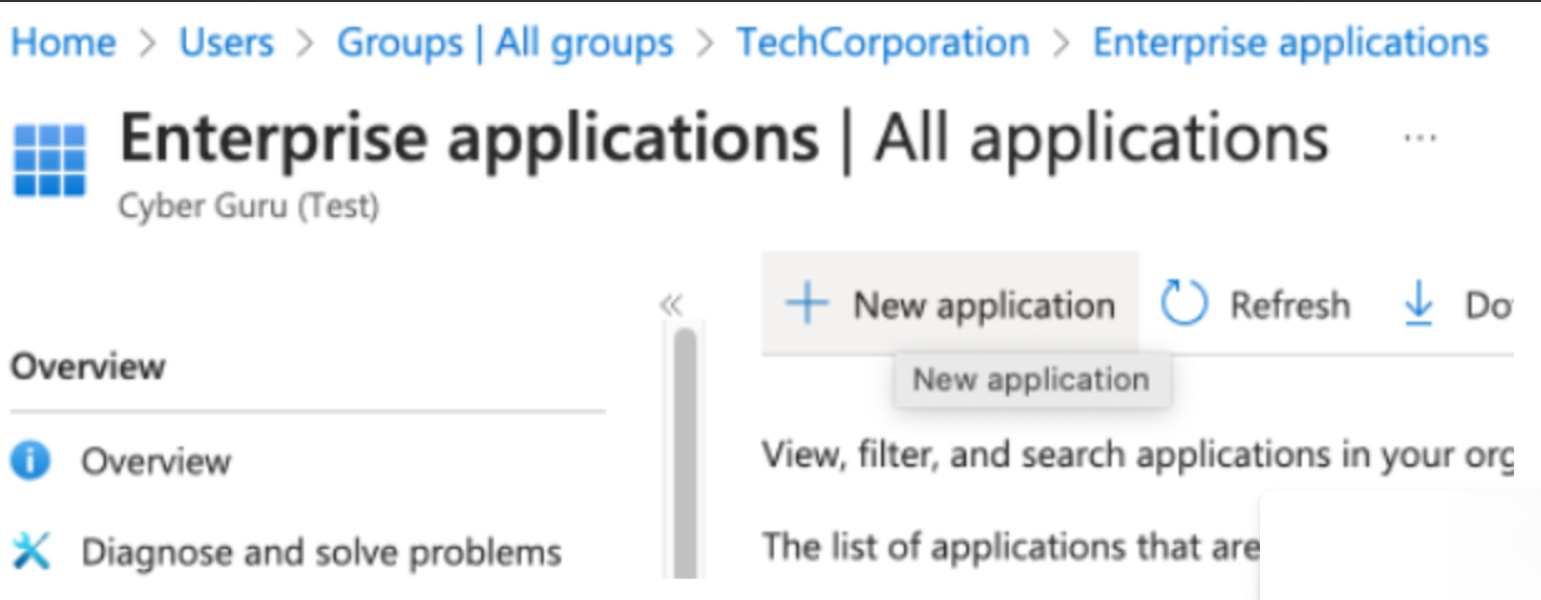Click the Enterprise applications grid icon
The width and height of the screenshot is (1541, 600).
(x=49, y=158)
